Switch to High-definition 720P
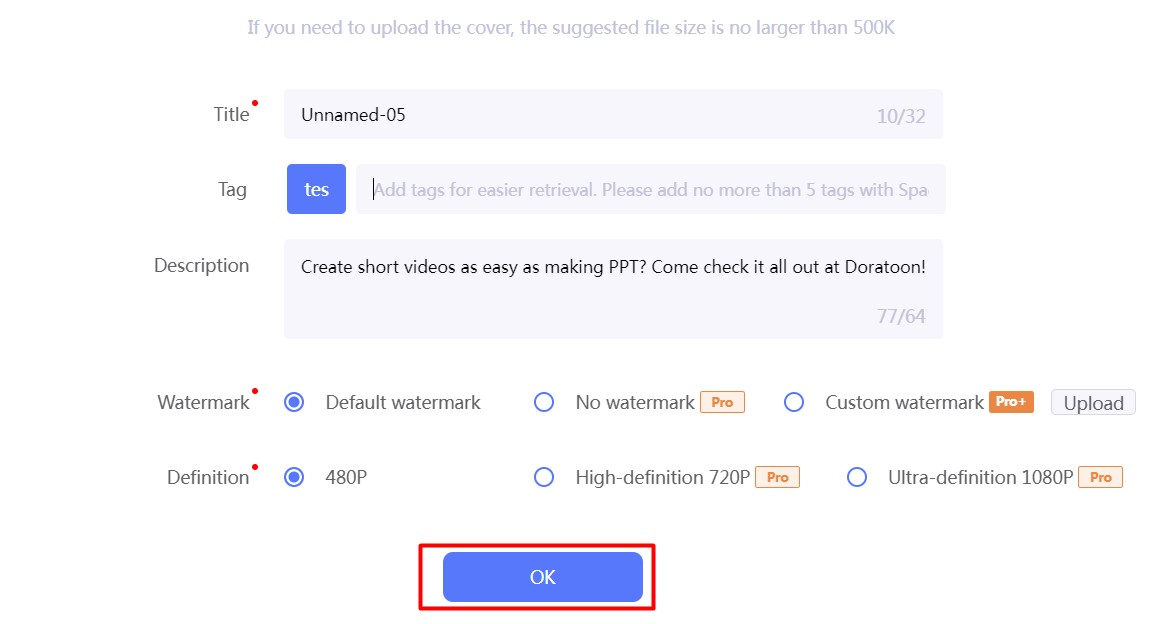The height and width of the screenshot is (624, 1150). click(x=544, y=477)
